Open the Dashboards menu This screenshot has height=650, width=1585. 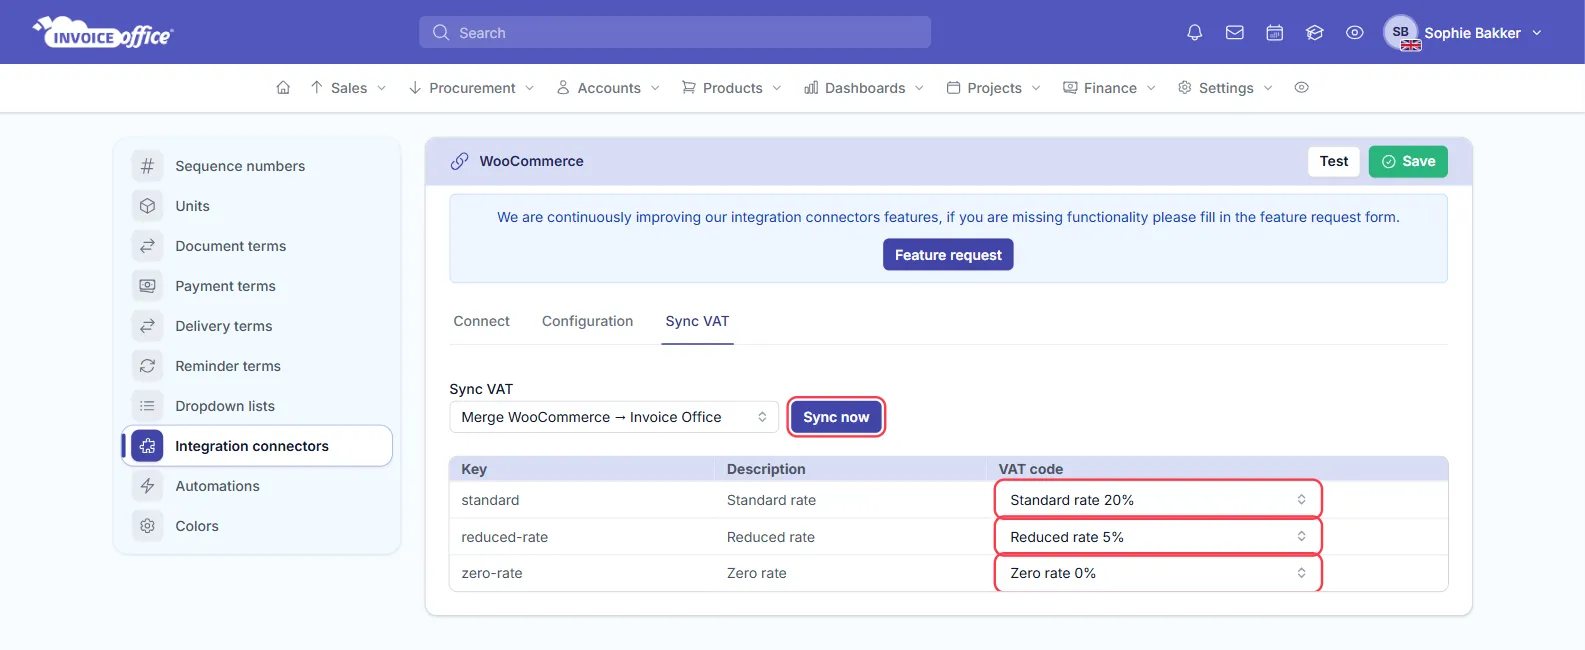pos(864,88)
